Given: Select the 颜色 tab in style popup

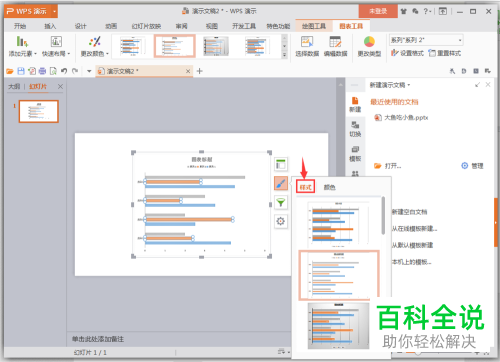Looking at the screenshot, I should (x=329, y=187).
